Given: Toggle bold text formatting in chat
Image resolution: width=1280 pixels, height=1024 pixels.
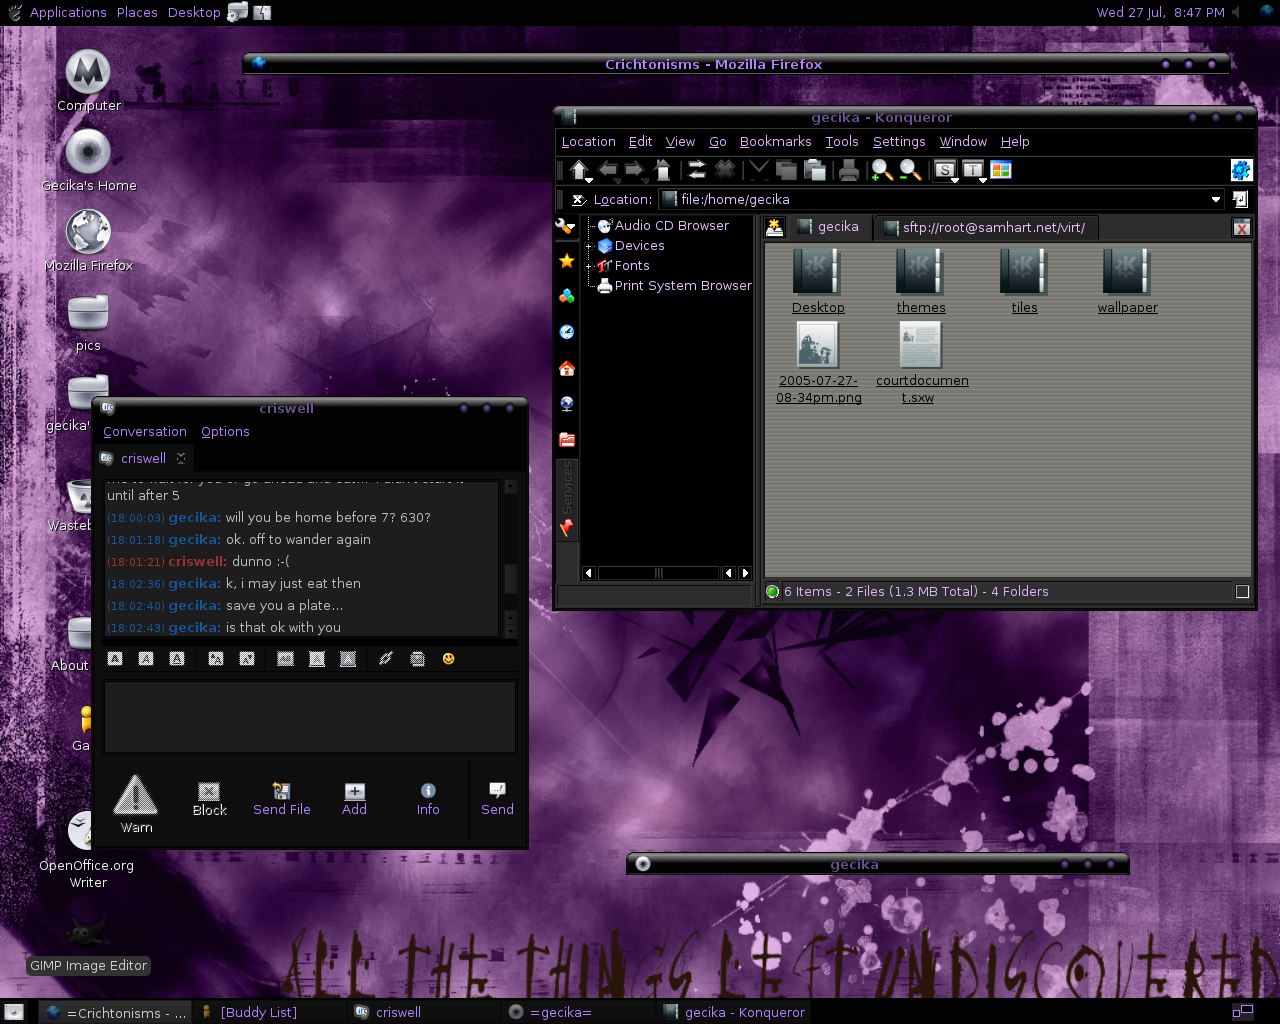Looking at the screenshot, I should [115, 659].
